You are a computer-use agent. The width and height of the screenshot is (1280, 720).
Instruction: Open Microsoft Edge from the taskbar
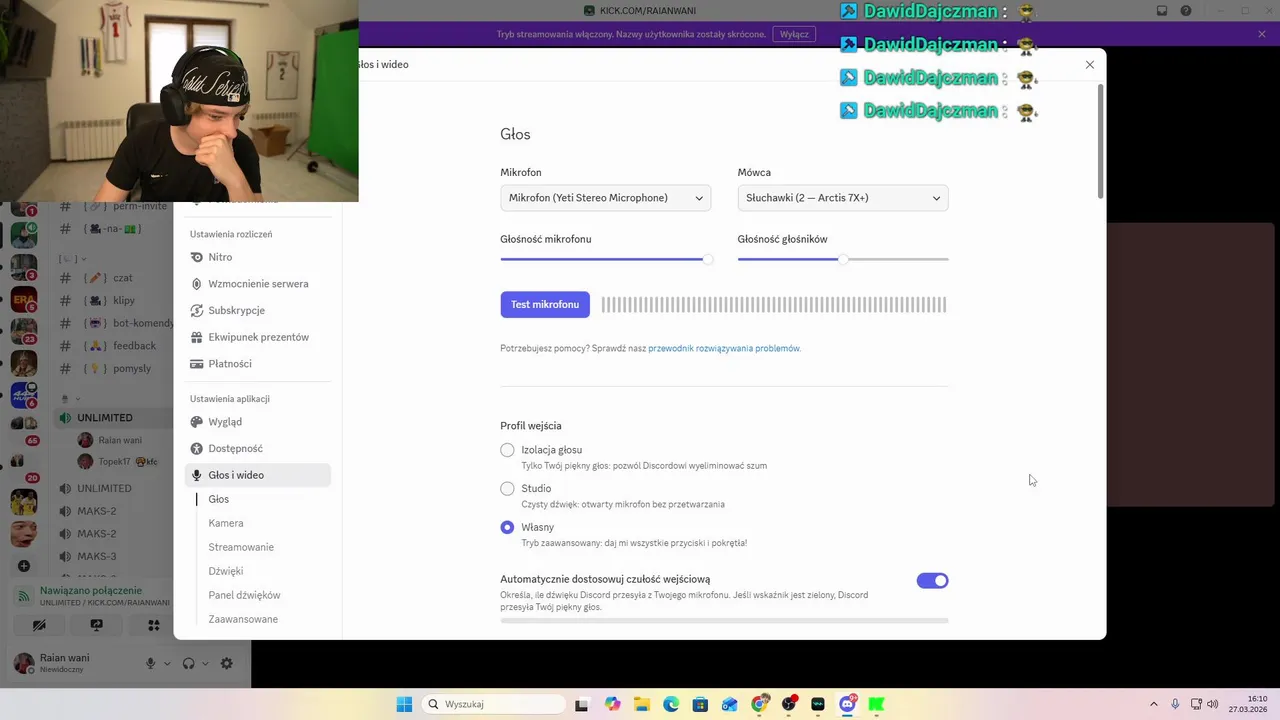click(670, 704)
